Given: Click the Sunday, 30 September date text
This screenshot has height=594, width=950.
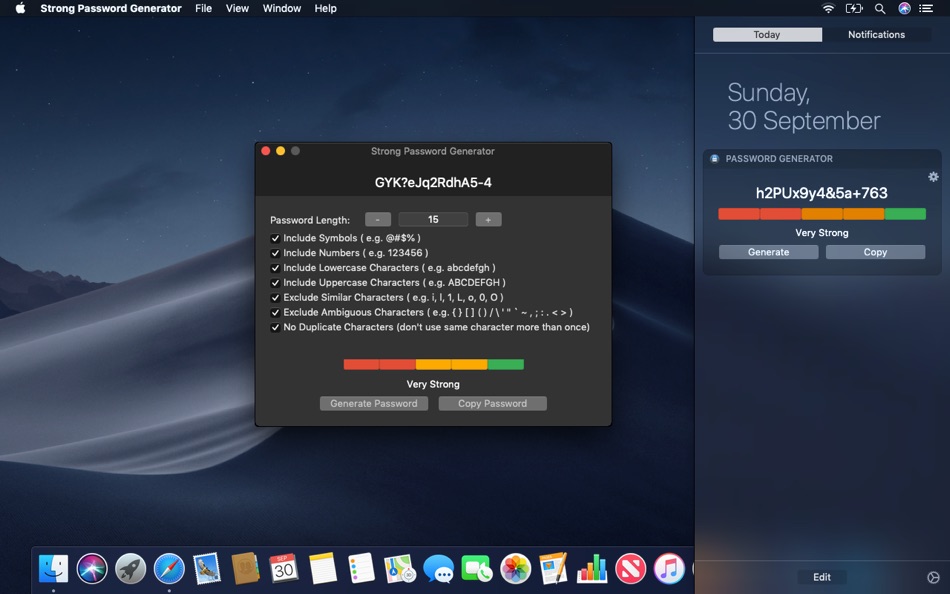Looking at the screenshot, I should point(804,107).
